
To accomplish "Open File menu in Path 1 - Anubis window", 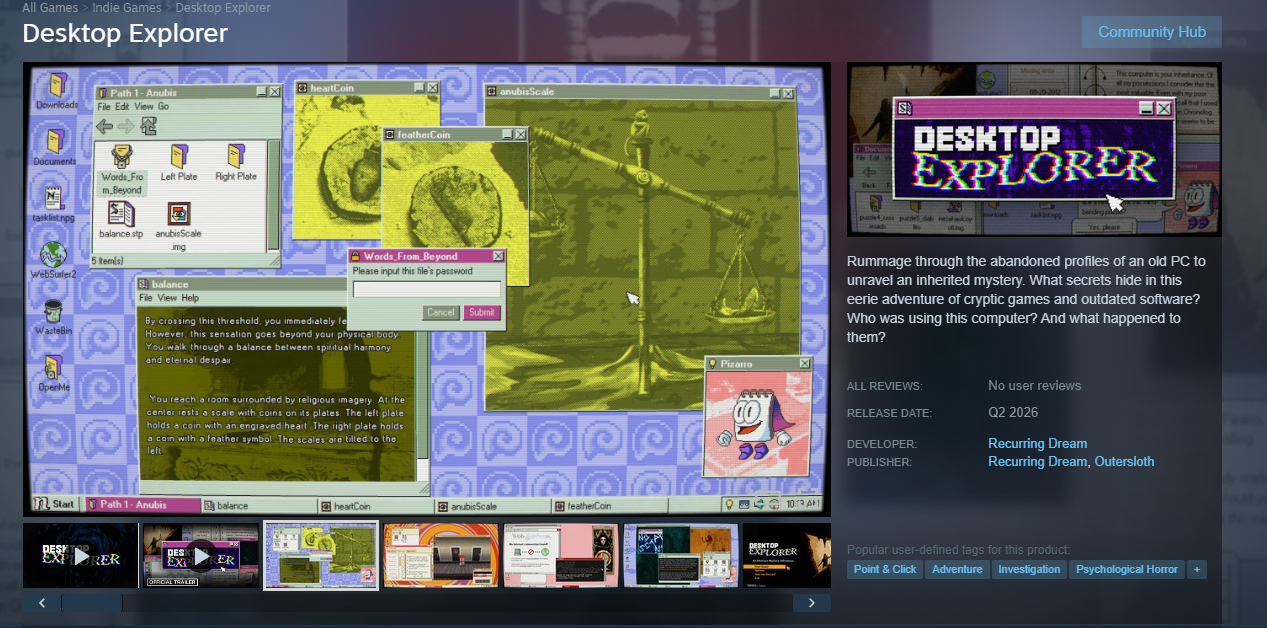I will [x=103, y=106].
